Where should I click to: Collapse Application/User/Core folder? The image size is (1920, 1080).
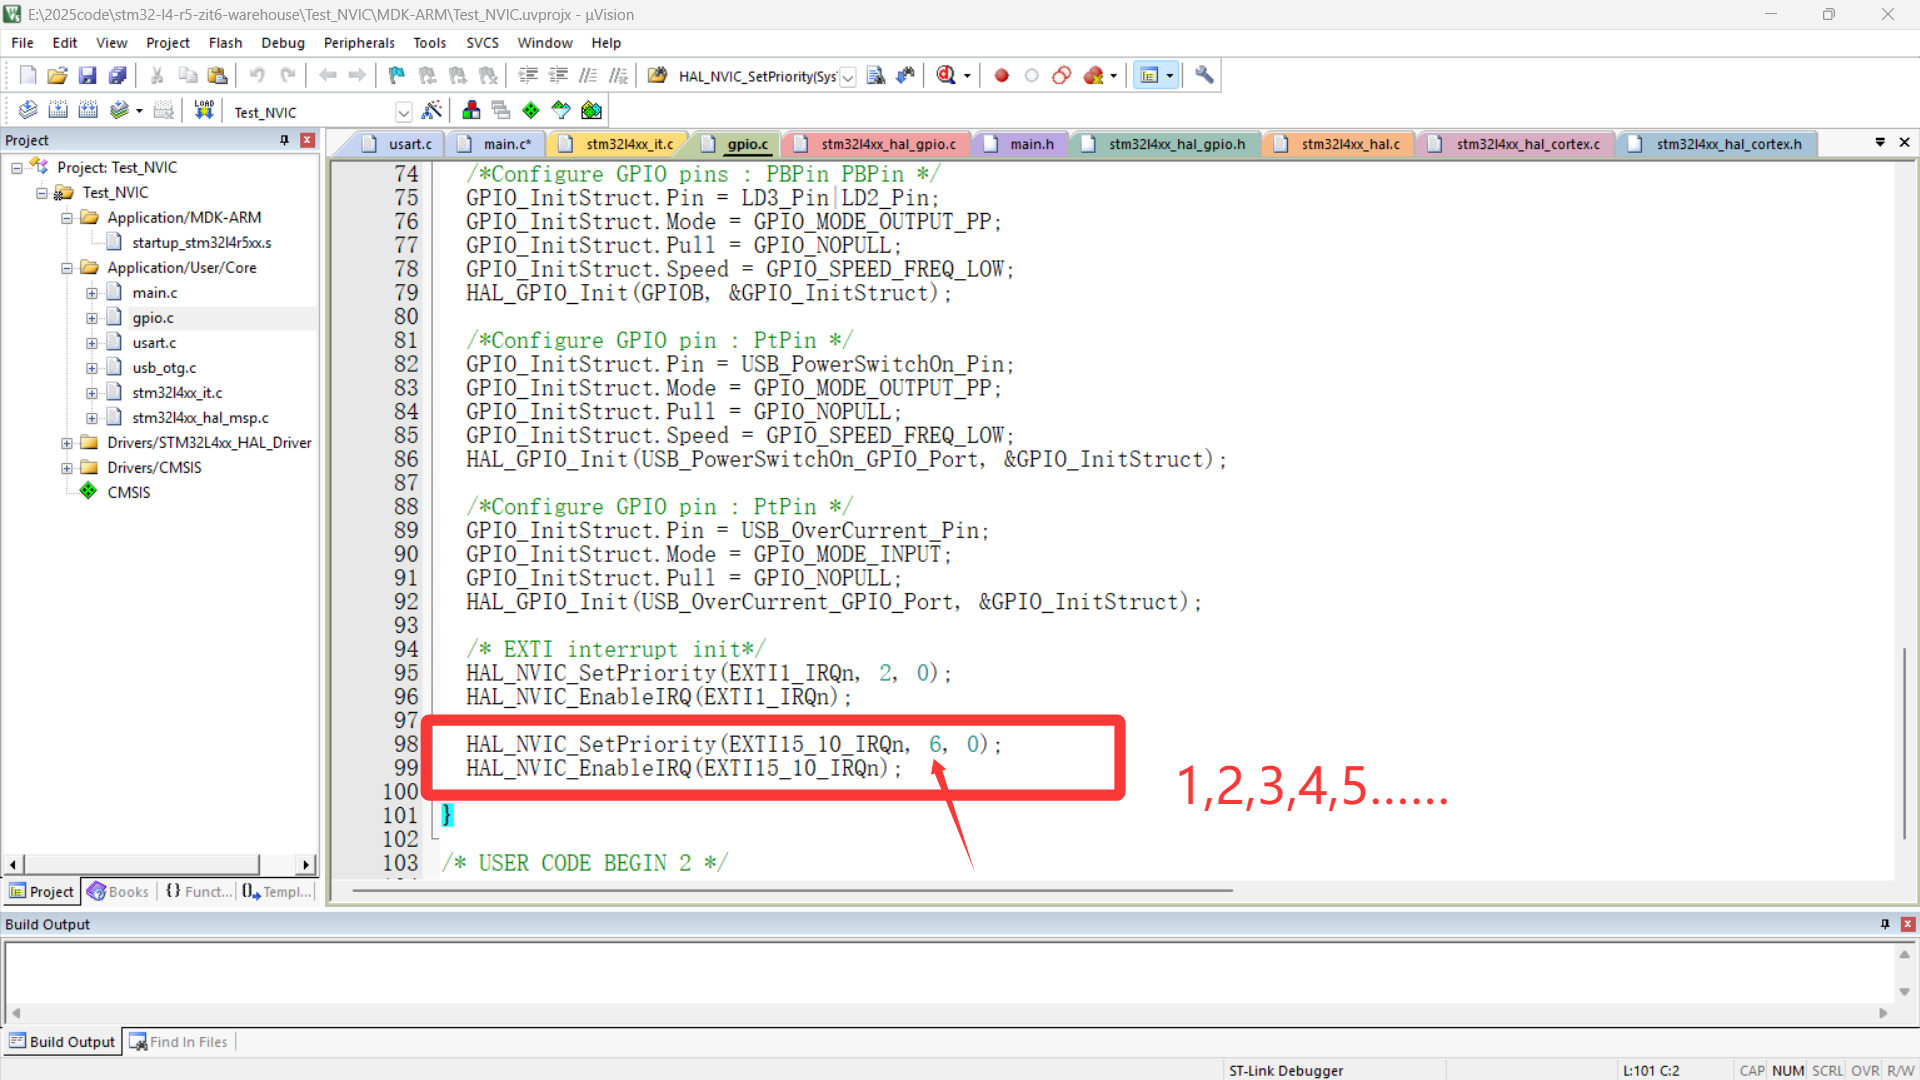click(67, 268)
